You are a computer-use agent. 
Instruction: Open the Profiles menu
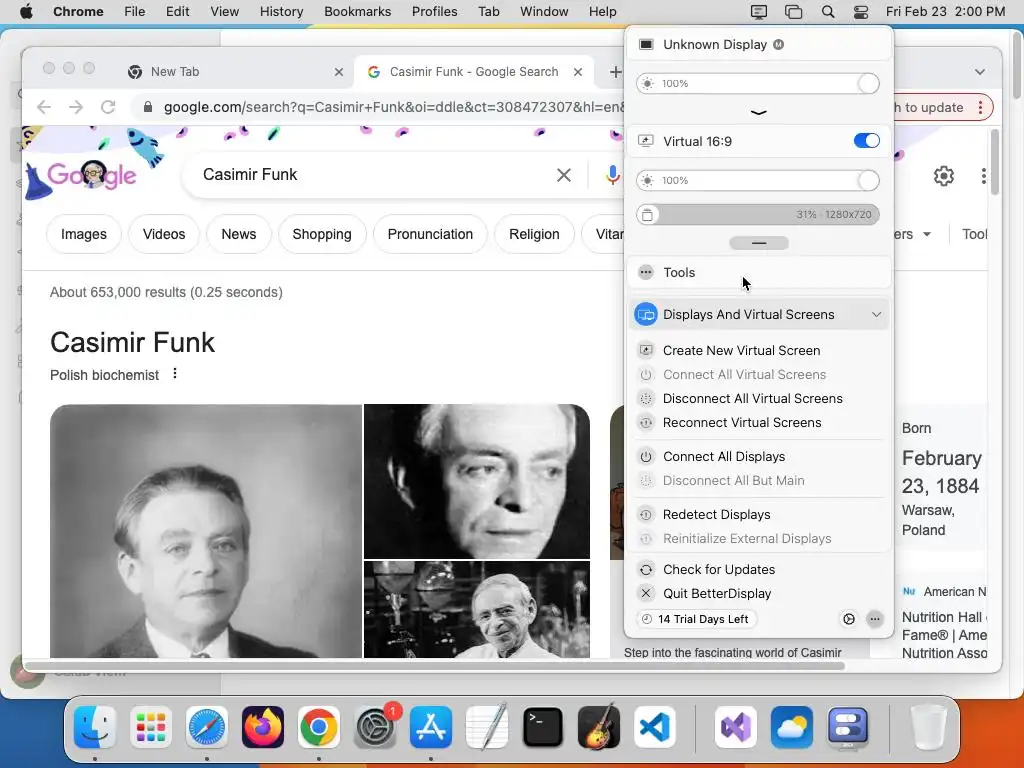434,12
